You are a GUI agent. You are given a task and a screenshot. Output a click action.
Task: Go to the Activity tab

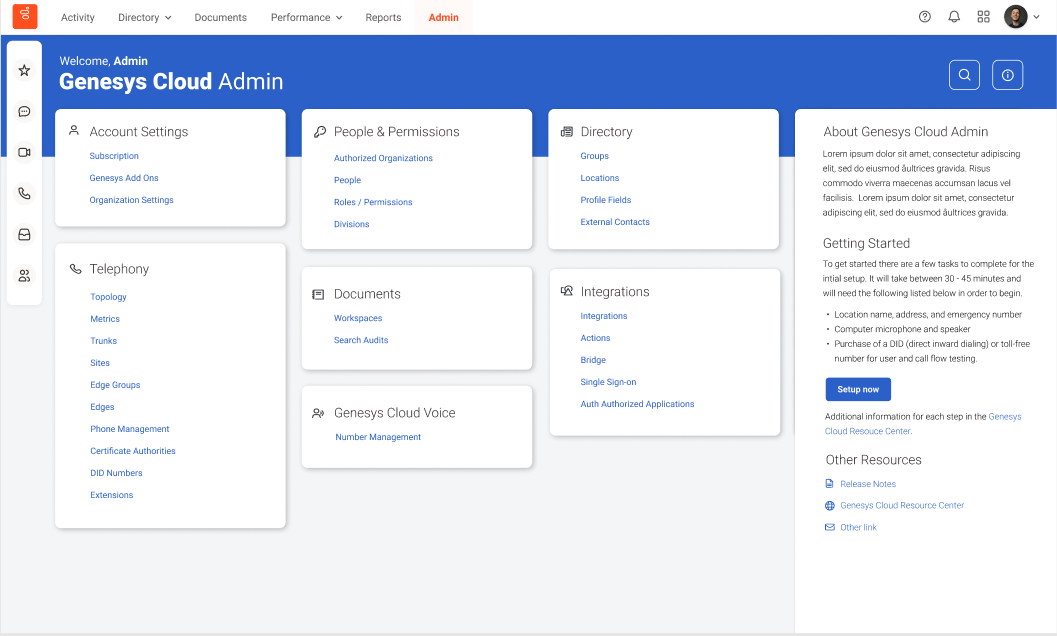click(x=78, y=17)
